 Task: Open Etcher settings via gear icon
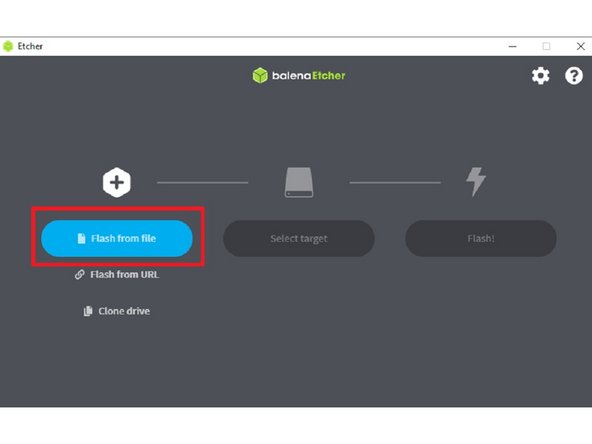coord(541,76)
